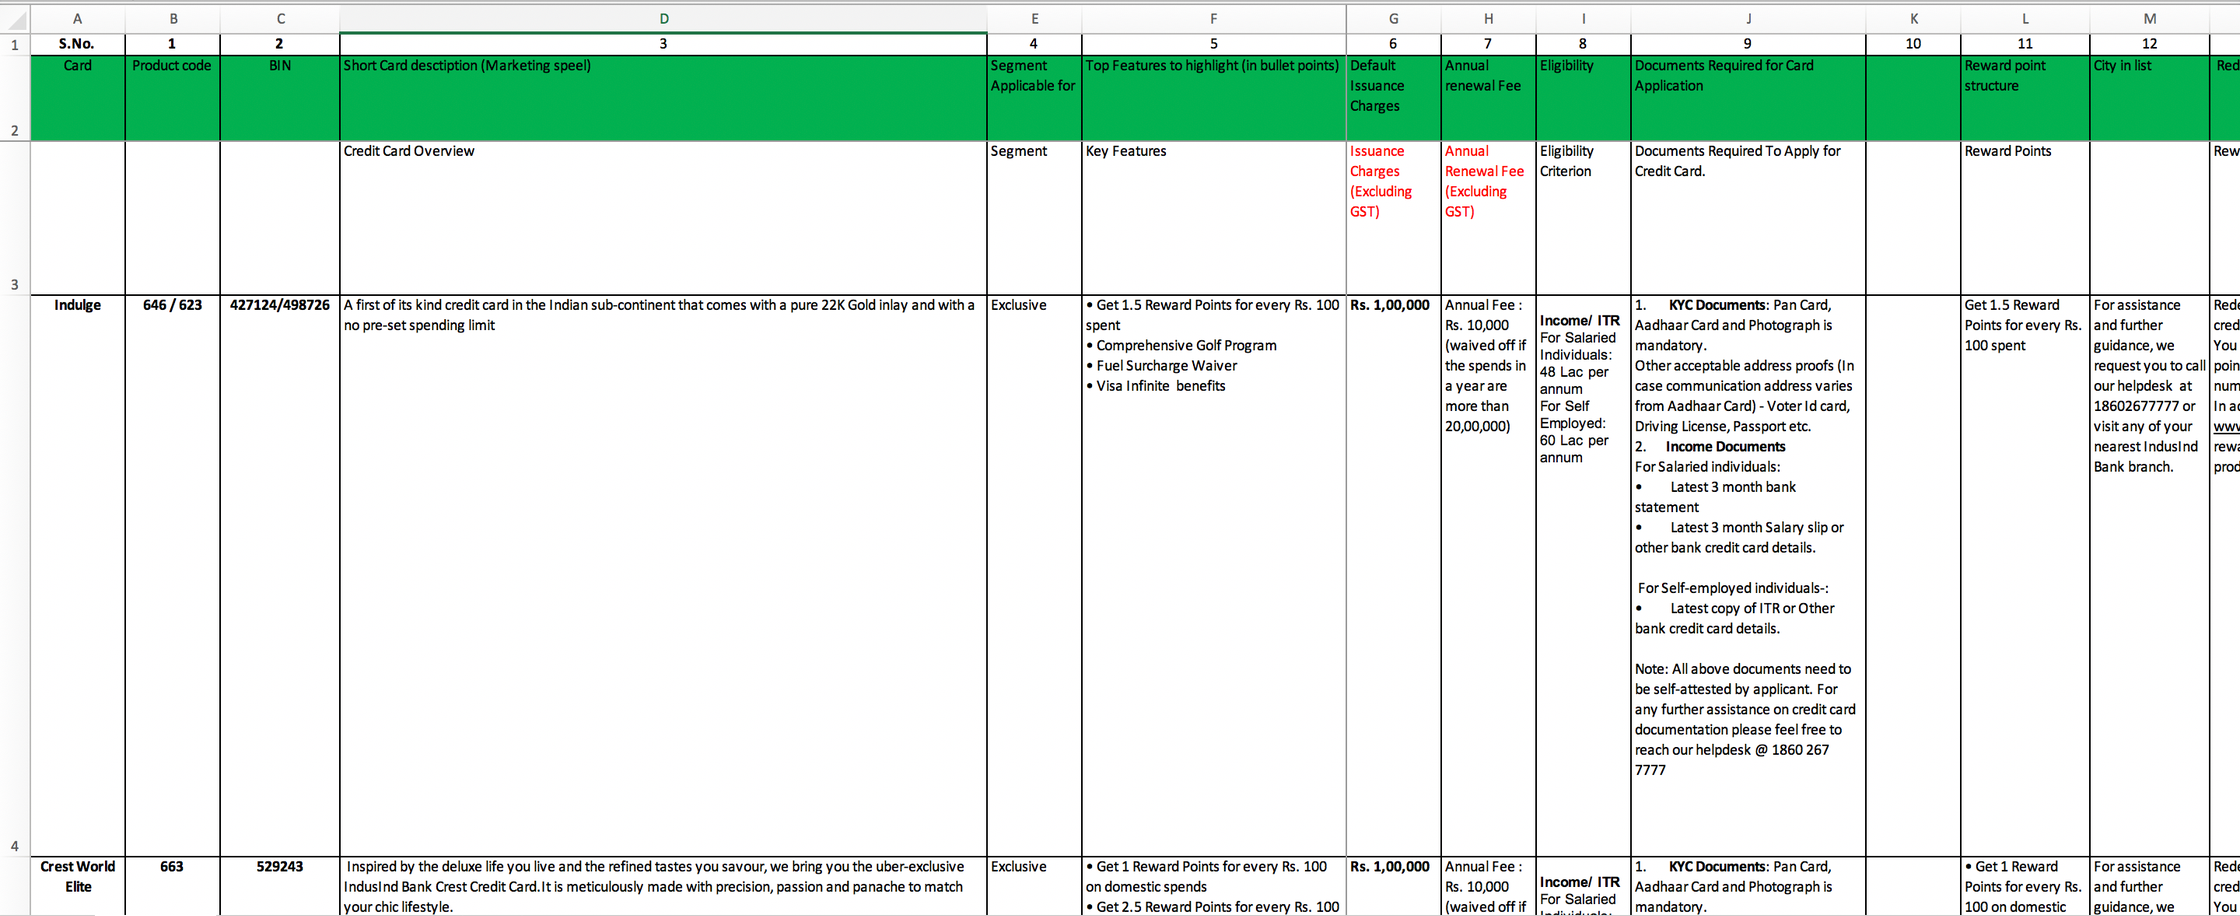
Task: Click 'Top Features to highlight' header cell
Action: pyautogui.click(x=1214, y=98)
